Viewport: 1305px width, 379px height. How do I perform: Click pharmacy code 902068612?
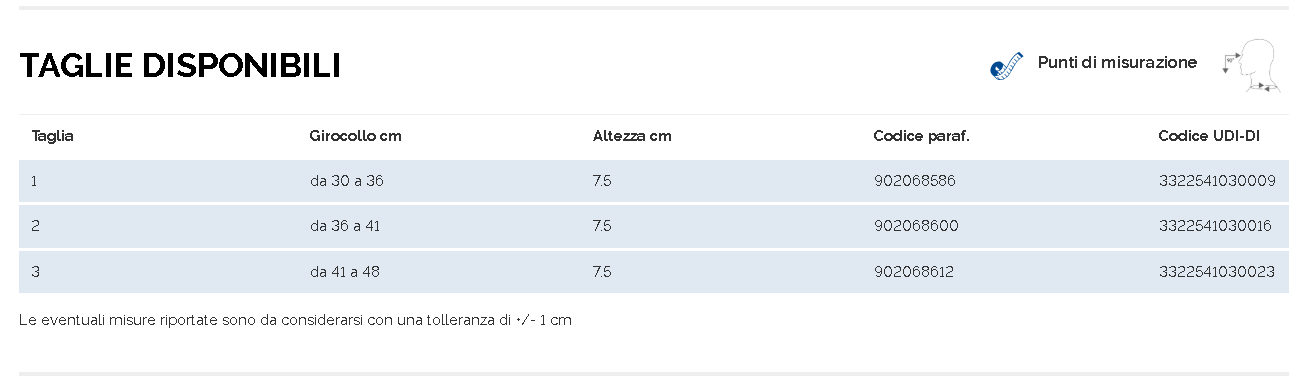(915, 271)
